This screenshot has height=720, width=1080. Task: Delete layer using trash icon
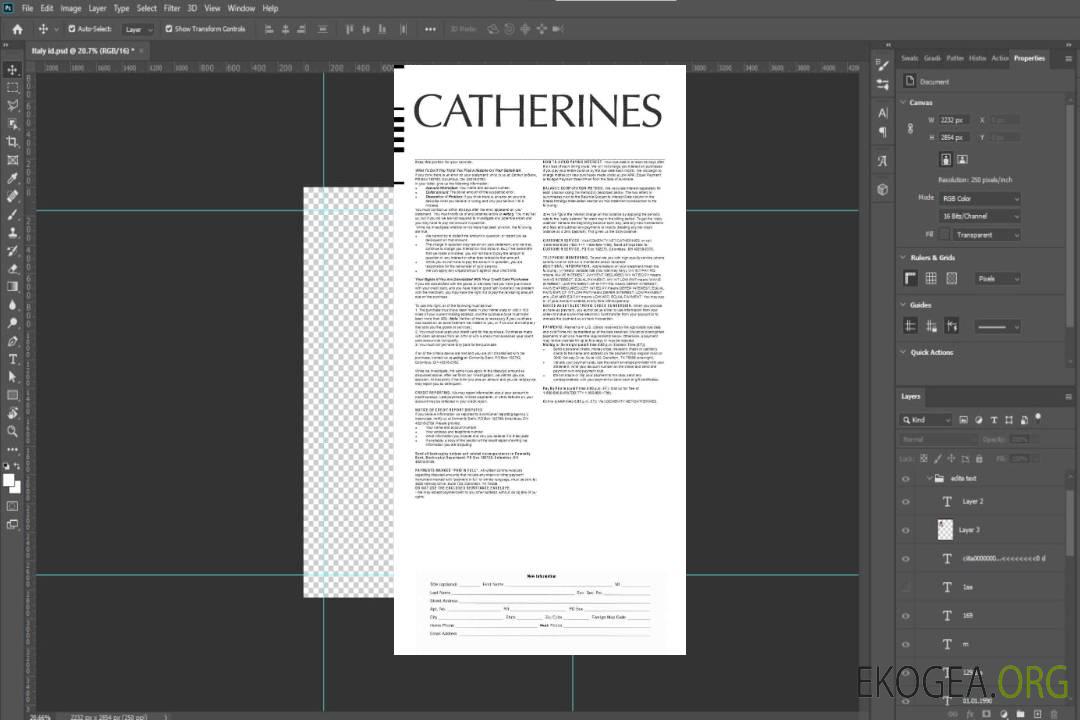(1054, 714)
